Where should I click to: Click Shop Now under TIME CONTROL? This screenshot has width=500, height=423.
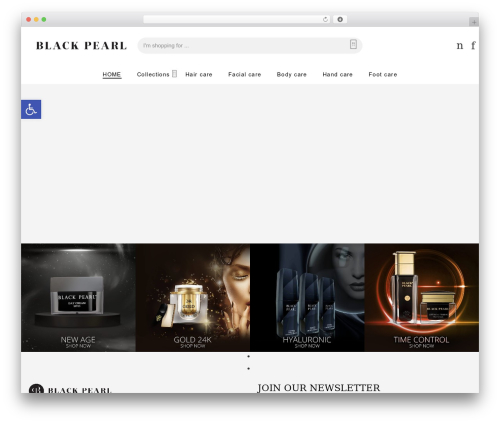(x=421, y=346)
